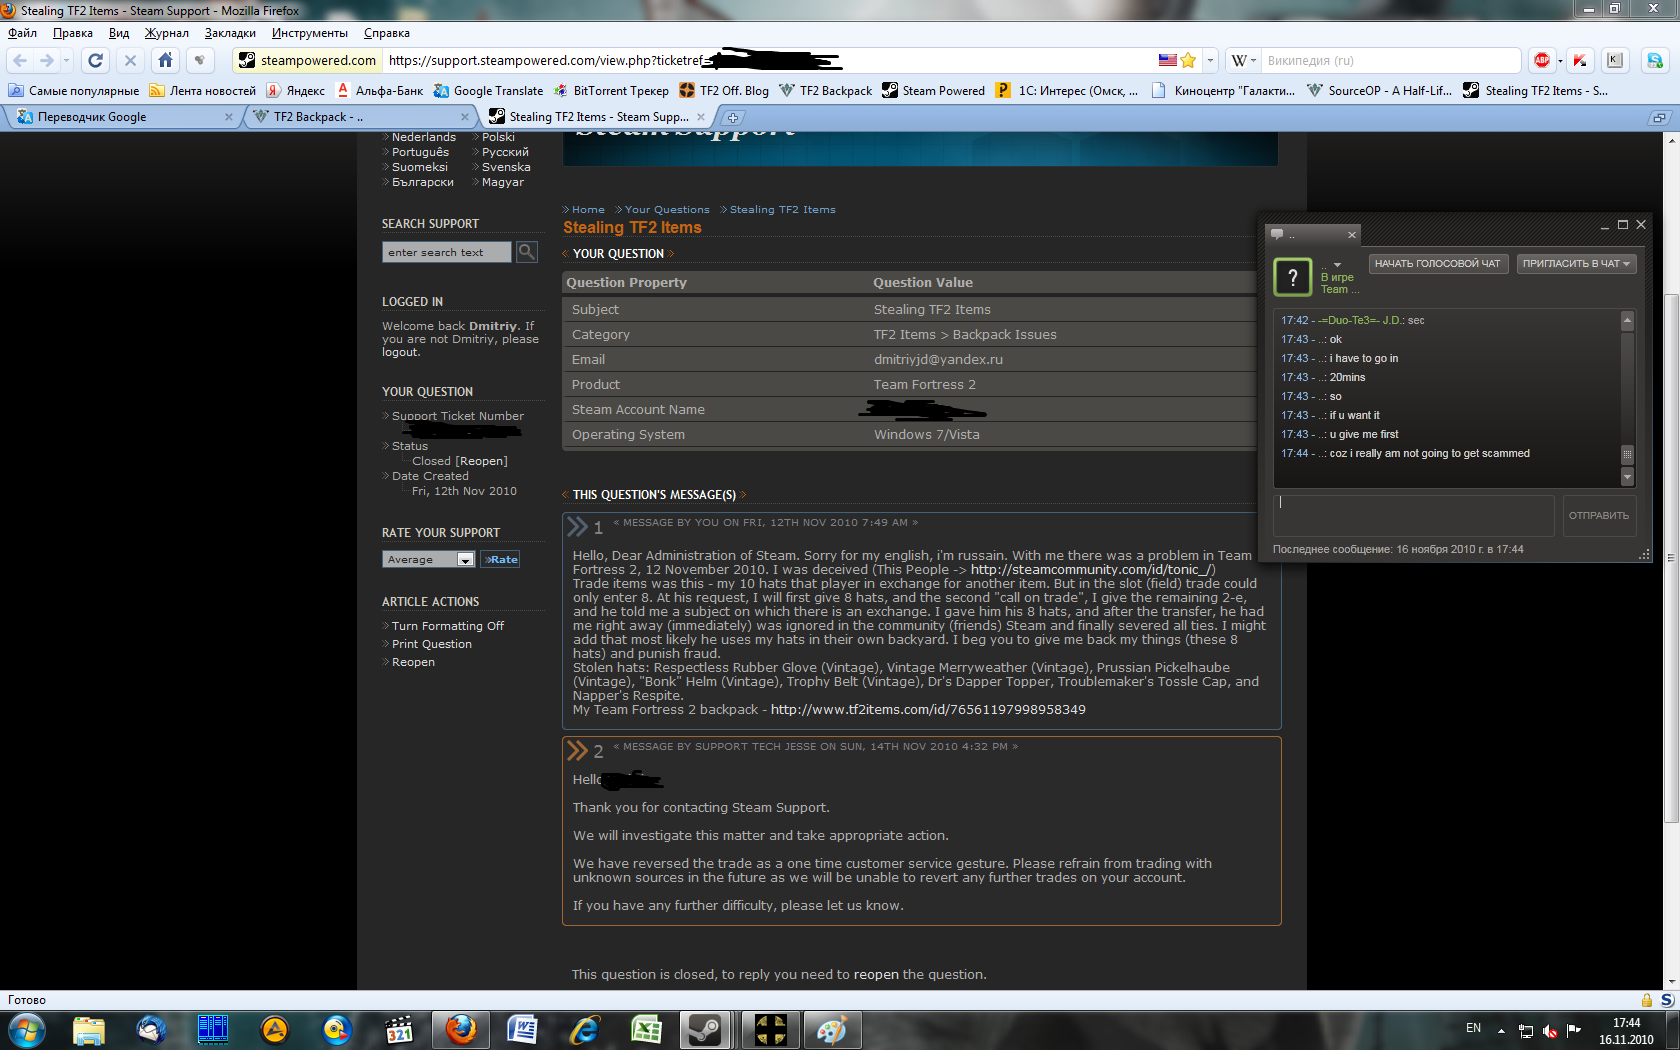Click the Stop loading button in Firefox
The image size is (1680, 1050).
pos(130,60)
